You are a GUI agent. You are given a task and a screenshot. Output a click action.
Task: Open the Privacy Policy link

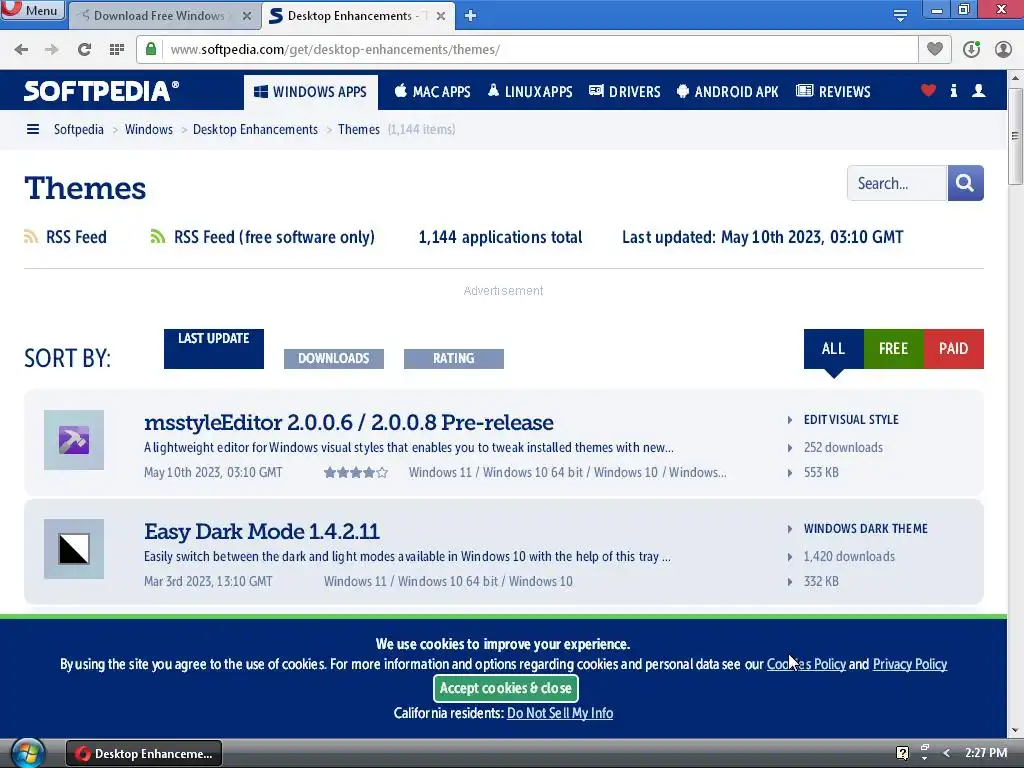910,664
